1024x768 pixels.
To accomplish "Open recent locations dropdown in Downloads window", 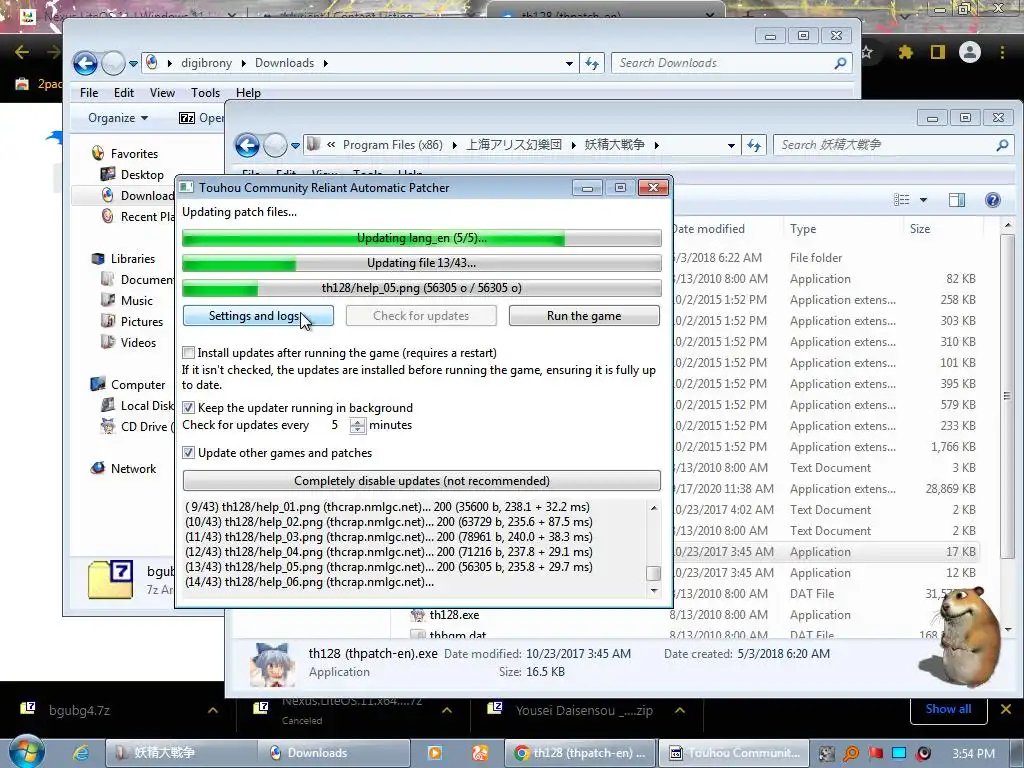I will pyautogui.click(x=133, y=63).
